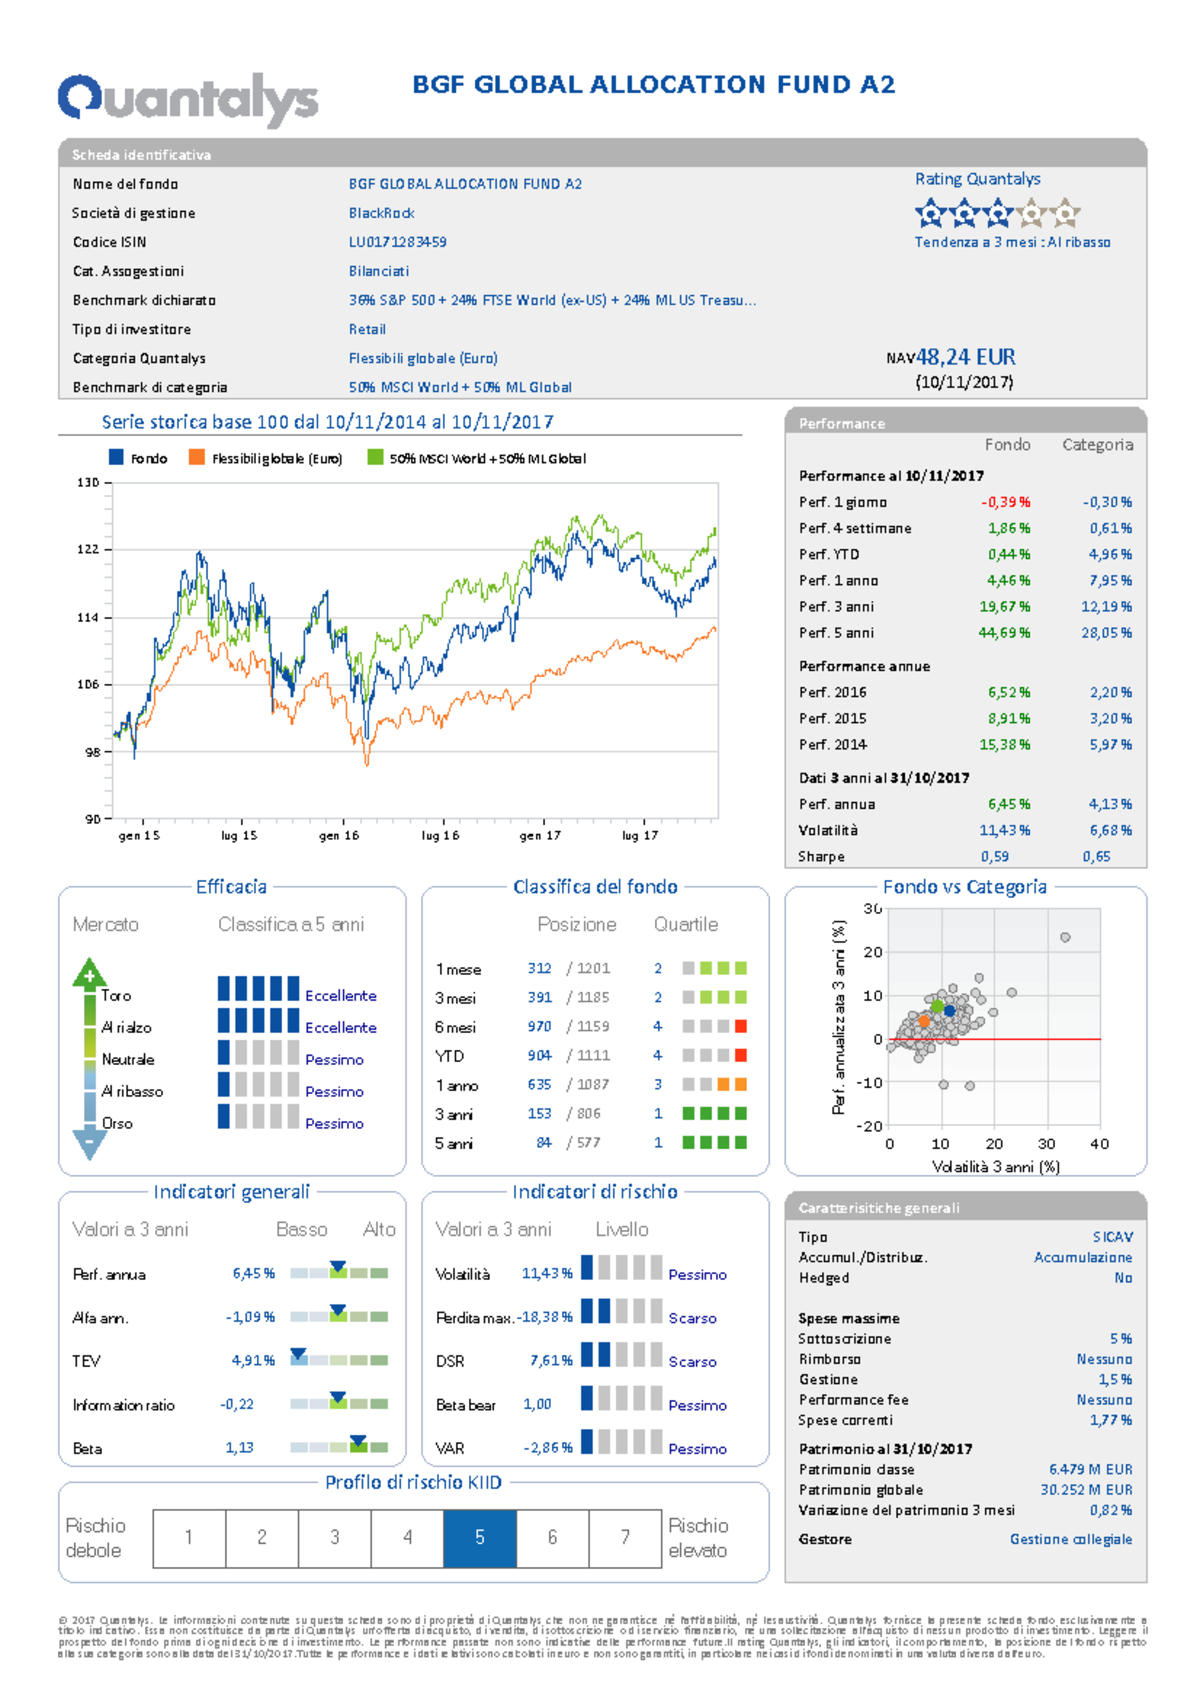
Task: Click the TEV gauge marker
Action: [x=298, y=1355]
